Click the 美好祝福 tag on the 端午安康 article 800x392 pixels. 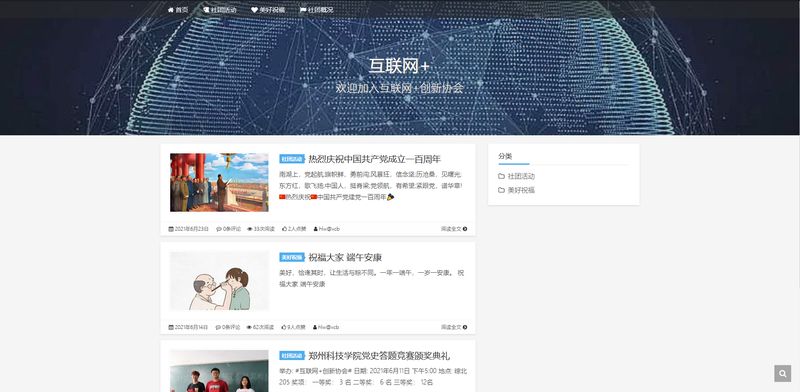click(x=292, y=258)
